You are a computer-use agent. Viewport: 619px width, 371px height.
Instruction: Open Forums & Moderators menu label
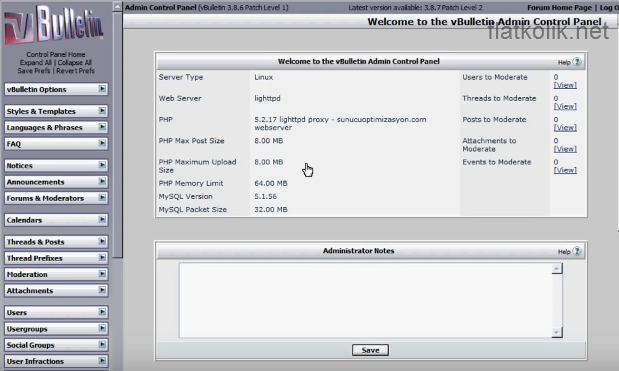45,198
